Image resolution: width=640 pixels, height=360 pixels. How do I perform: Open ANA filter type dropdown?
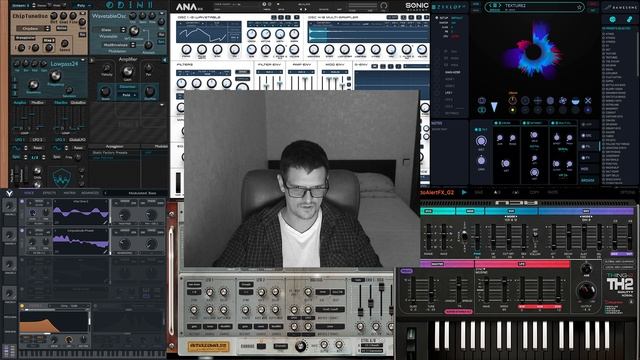click(207, 73)
